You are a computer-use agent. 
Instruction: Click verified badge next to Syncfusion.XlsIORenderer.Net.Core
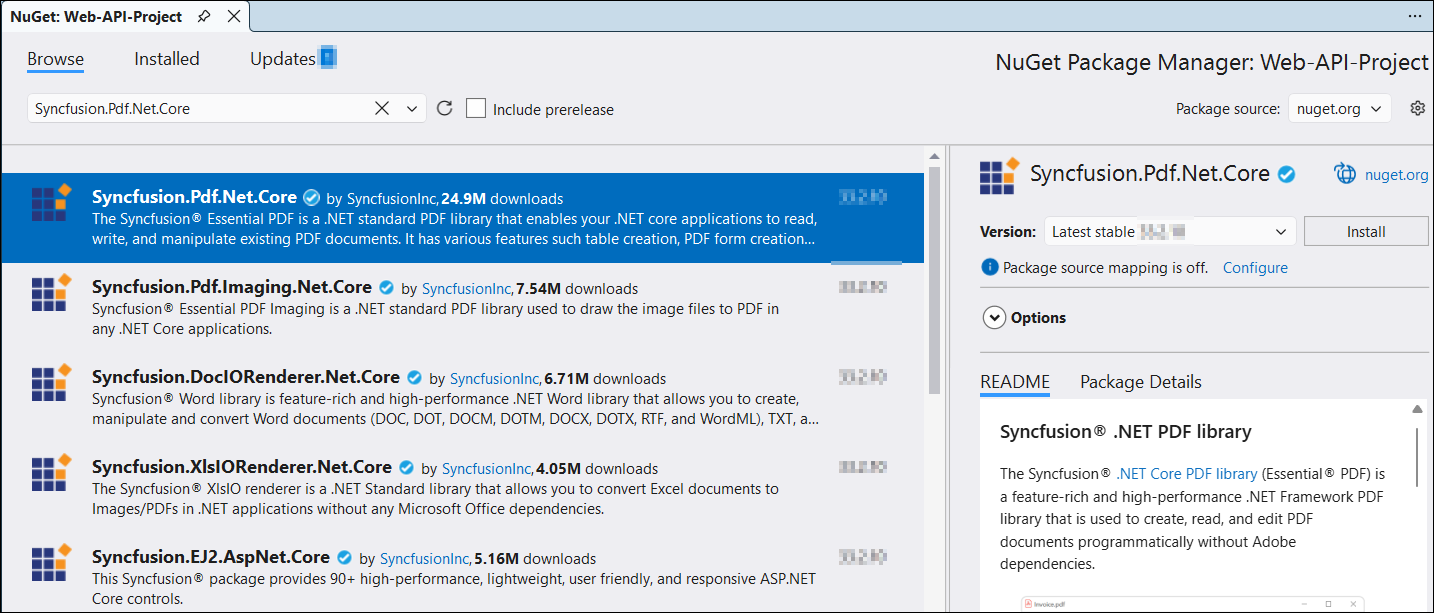[406, 468]
